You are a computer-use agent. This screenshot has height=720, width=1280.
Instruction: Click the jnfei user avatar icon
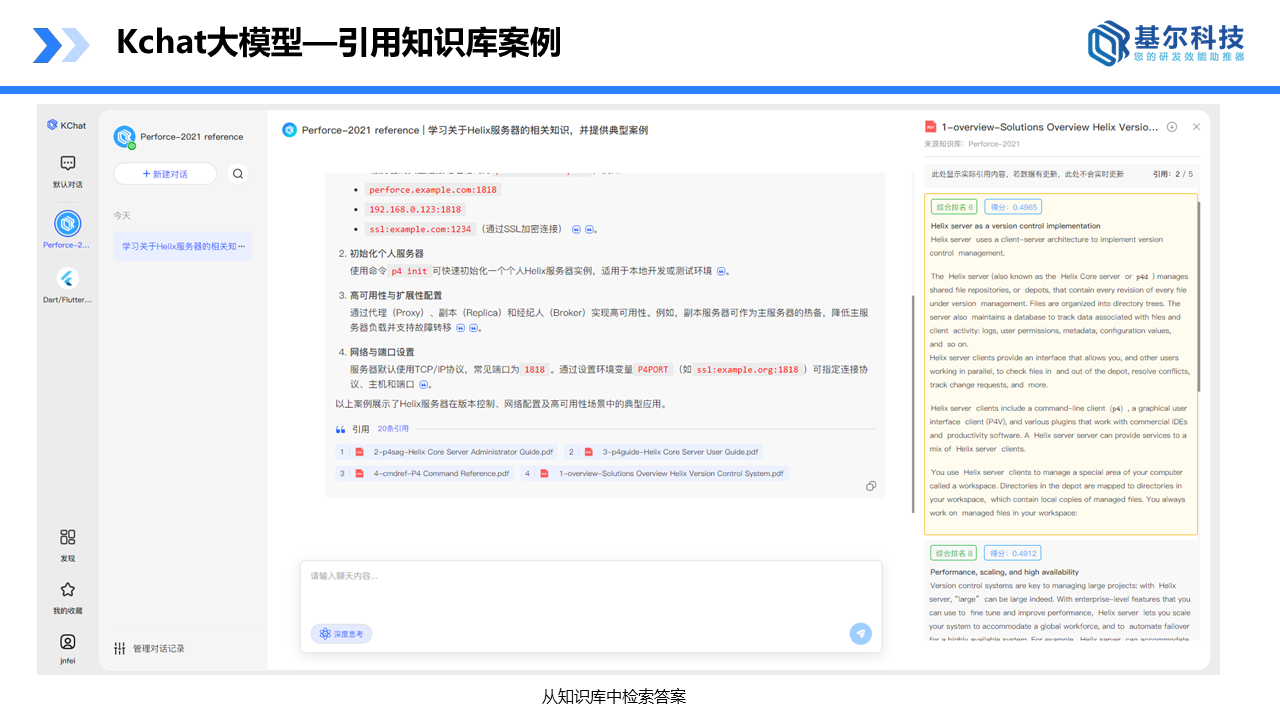pyautogui.click(x=67, y=641)
